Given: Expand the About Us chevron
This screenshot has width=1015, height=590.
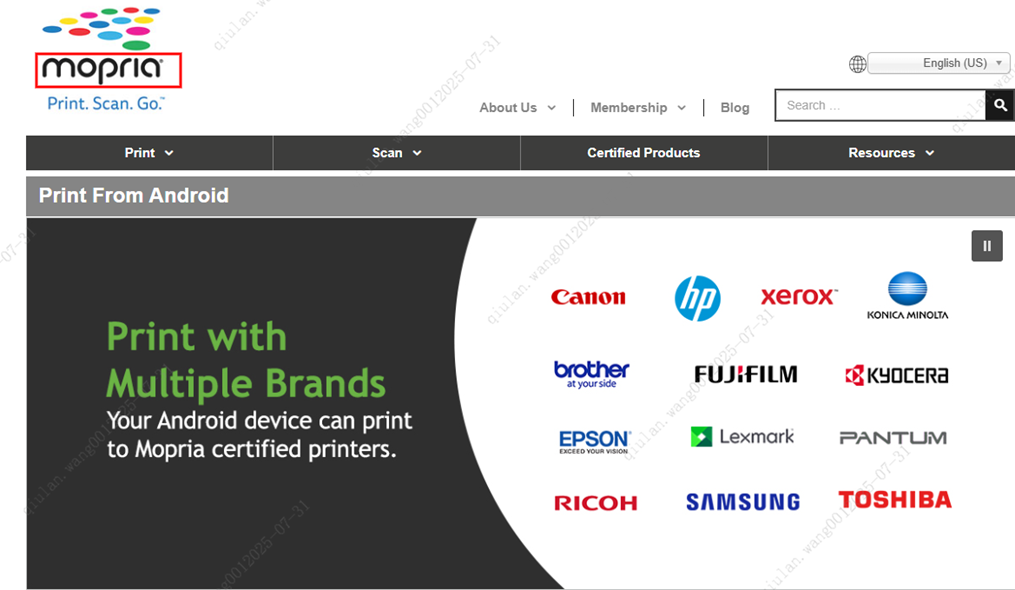Looking at the screenshot, I should [552, 108].
